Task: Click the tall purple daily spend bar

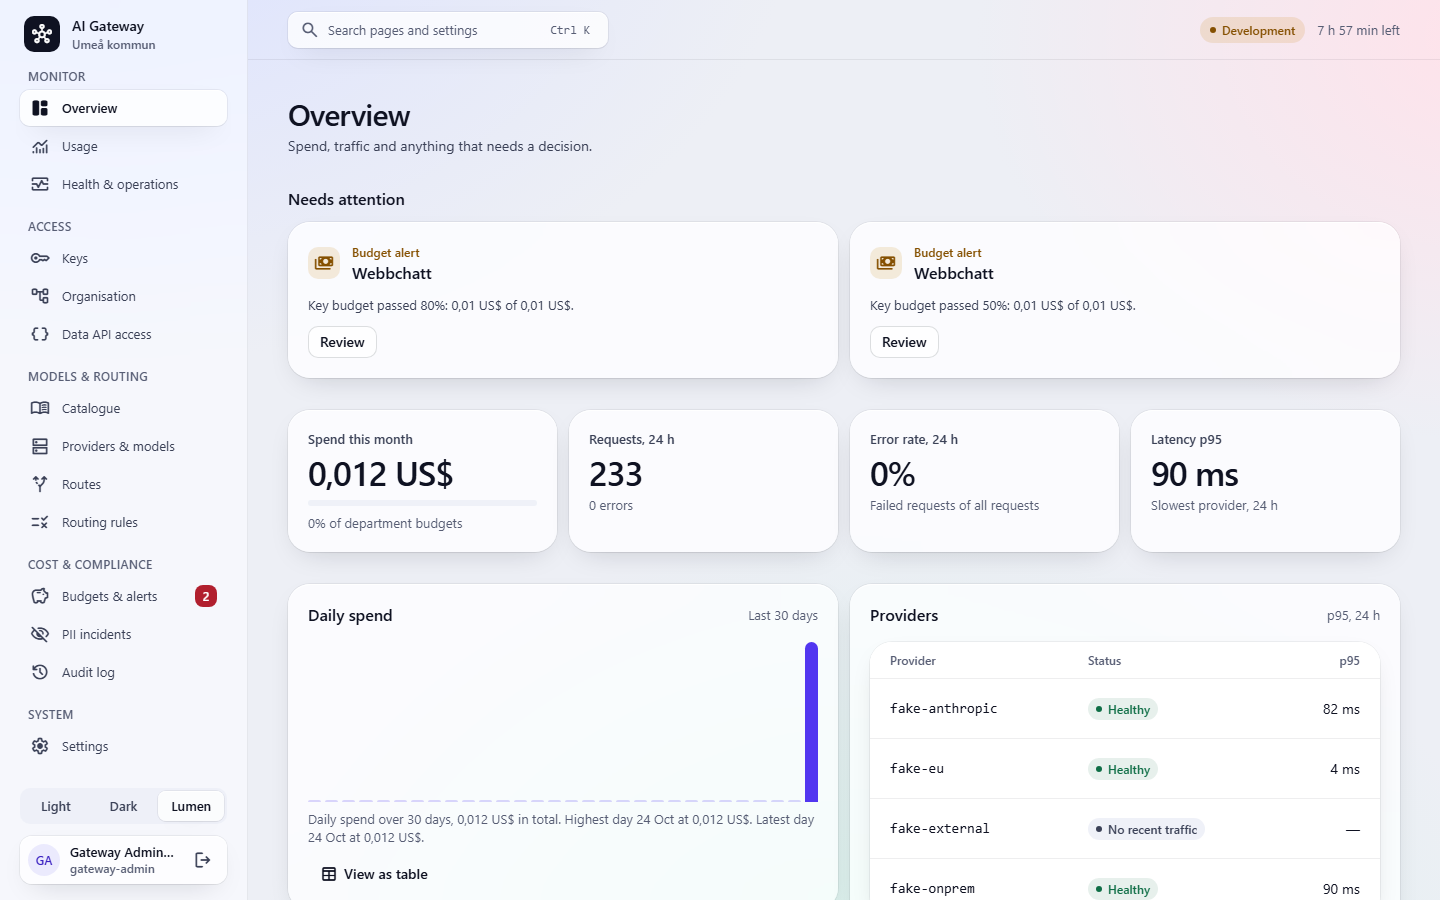Action: 812,722
